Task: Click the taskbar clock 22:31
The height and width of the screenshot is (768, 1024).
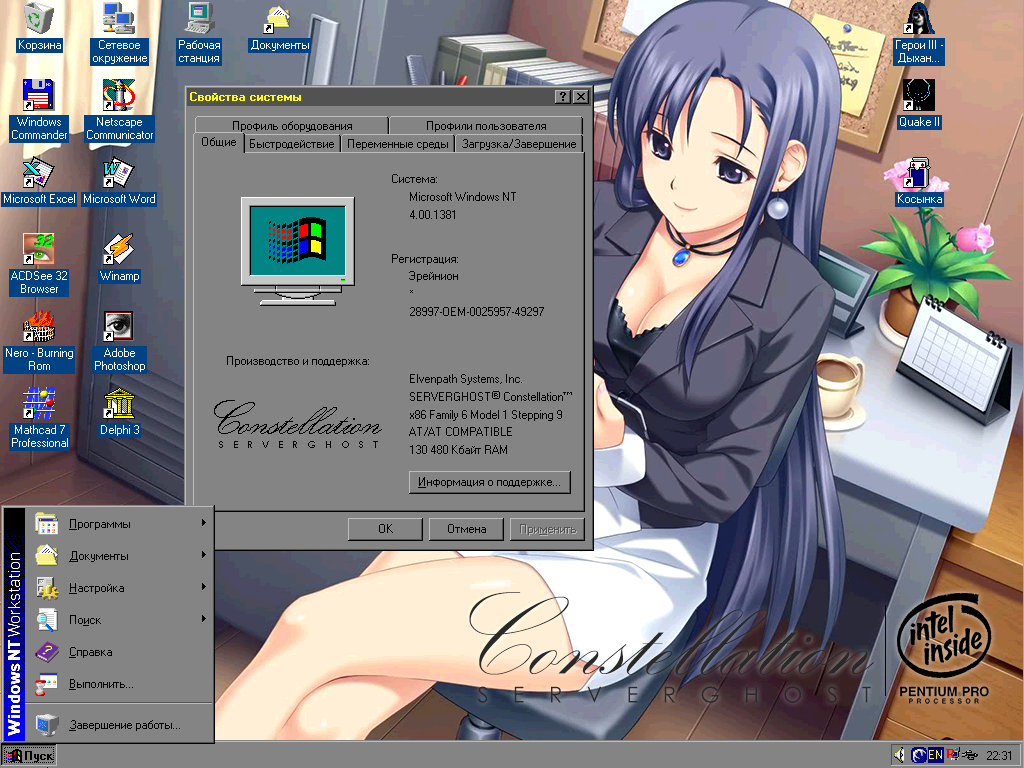Action: coord(999,756)
